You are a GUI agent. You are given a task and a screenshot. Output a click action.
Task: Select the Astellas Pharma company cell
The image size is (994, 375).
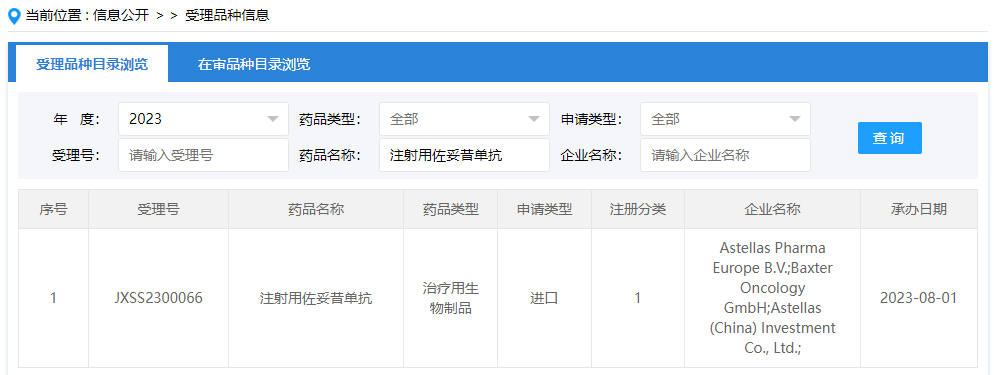click(772, 298)
